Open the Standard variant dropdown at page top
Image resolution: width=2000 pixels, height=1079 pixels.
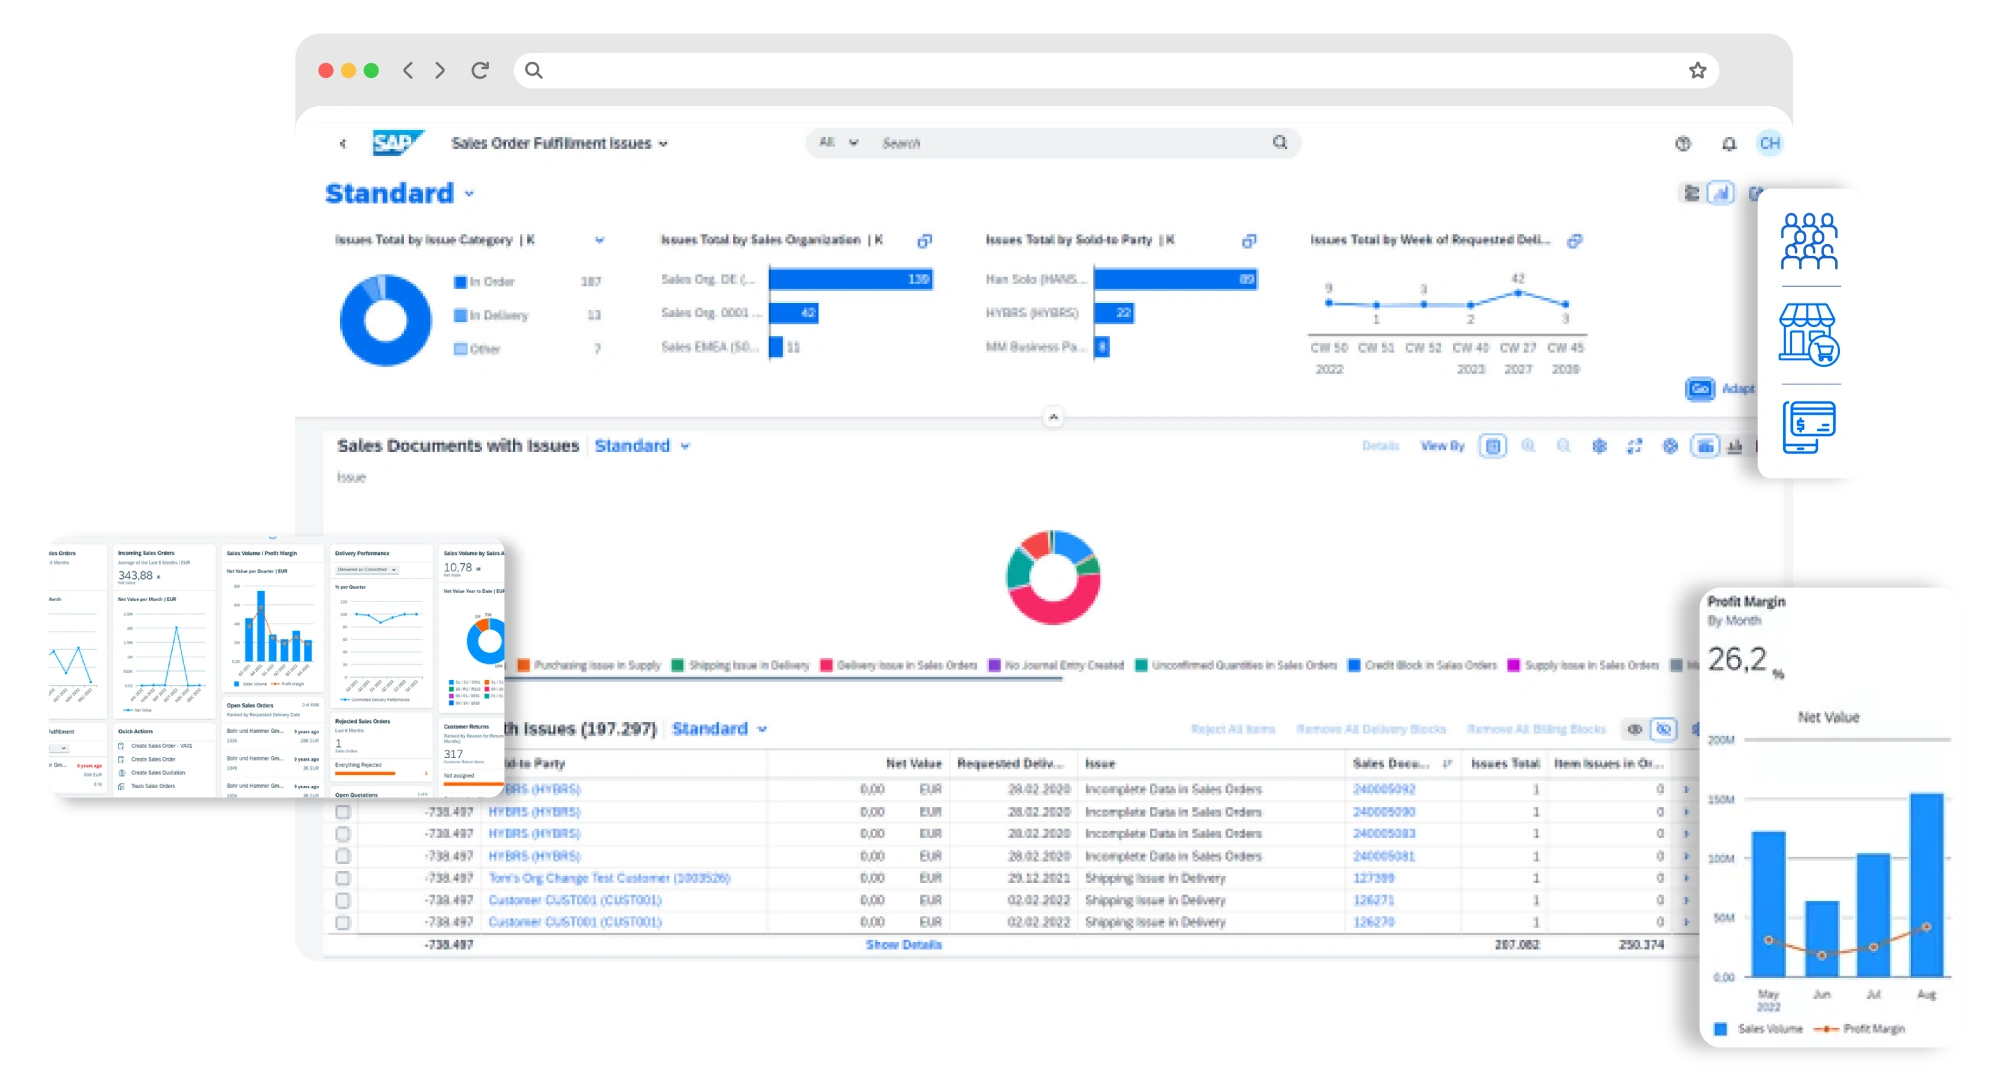click(x=467, y=193)
